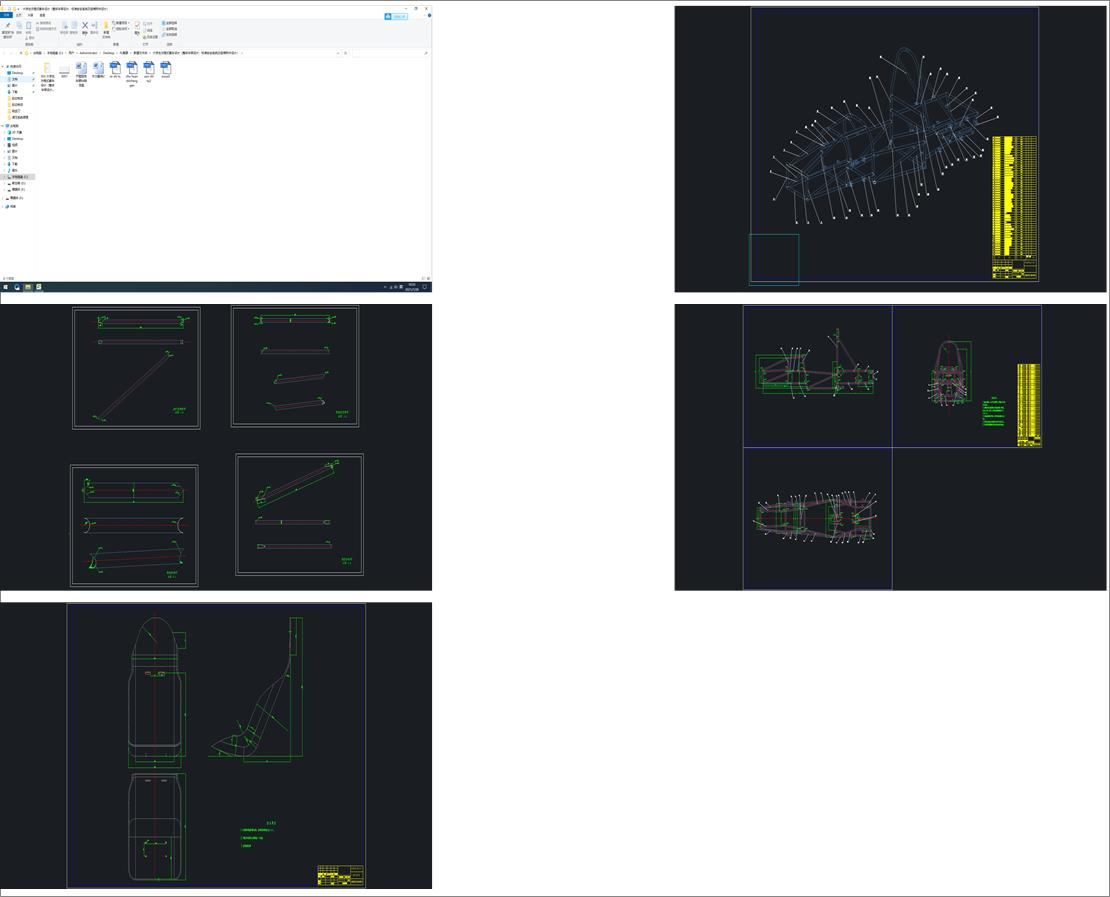Select the '0001' image file thumbnail
This screenshot has width=1110, height=897.
coord(64,72)
